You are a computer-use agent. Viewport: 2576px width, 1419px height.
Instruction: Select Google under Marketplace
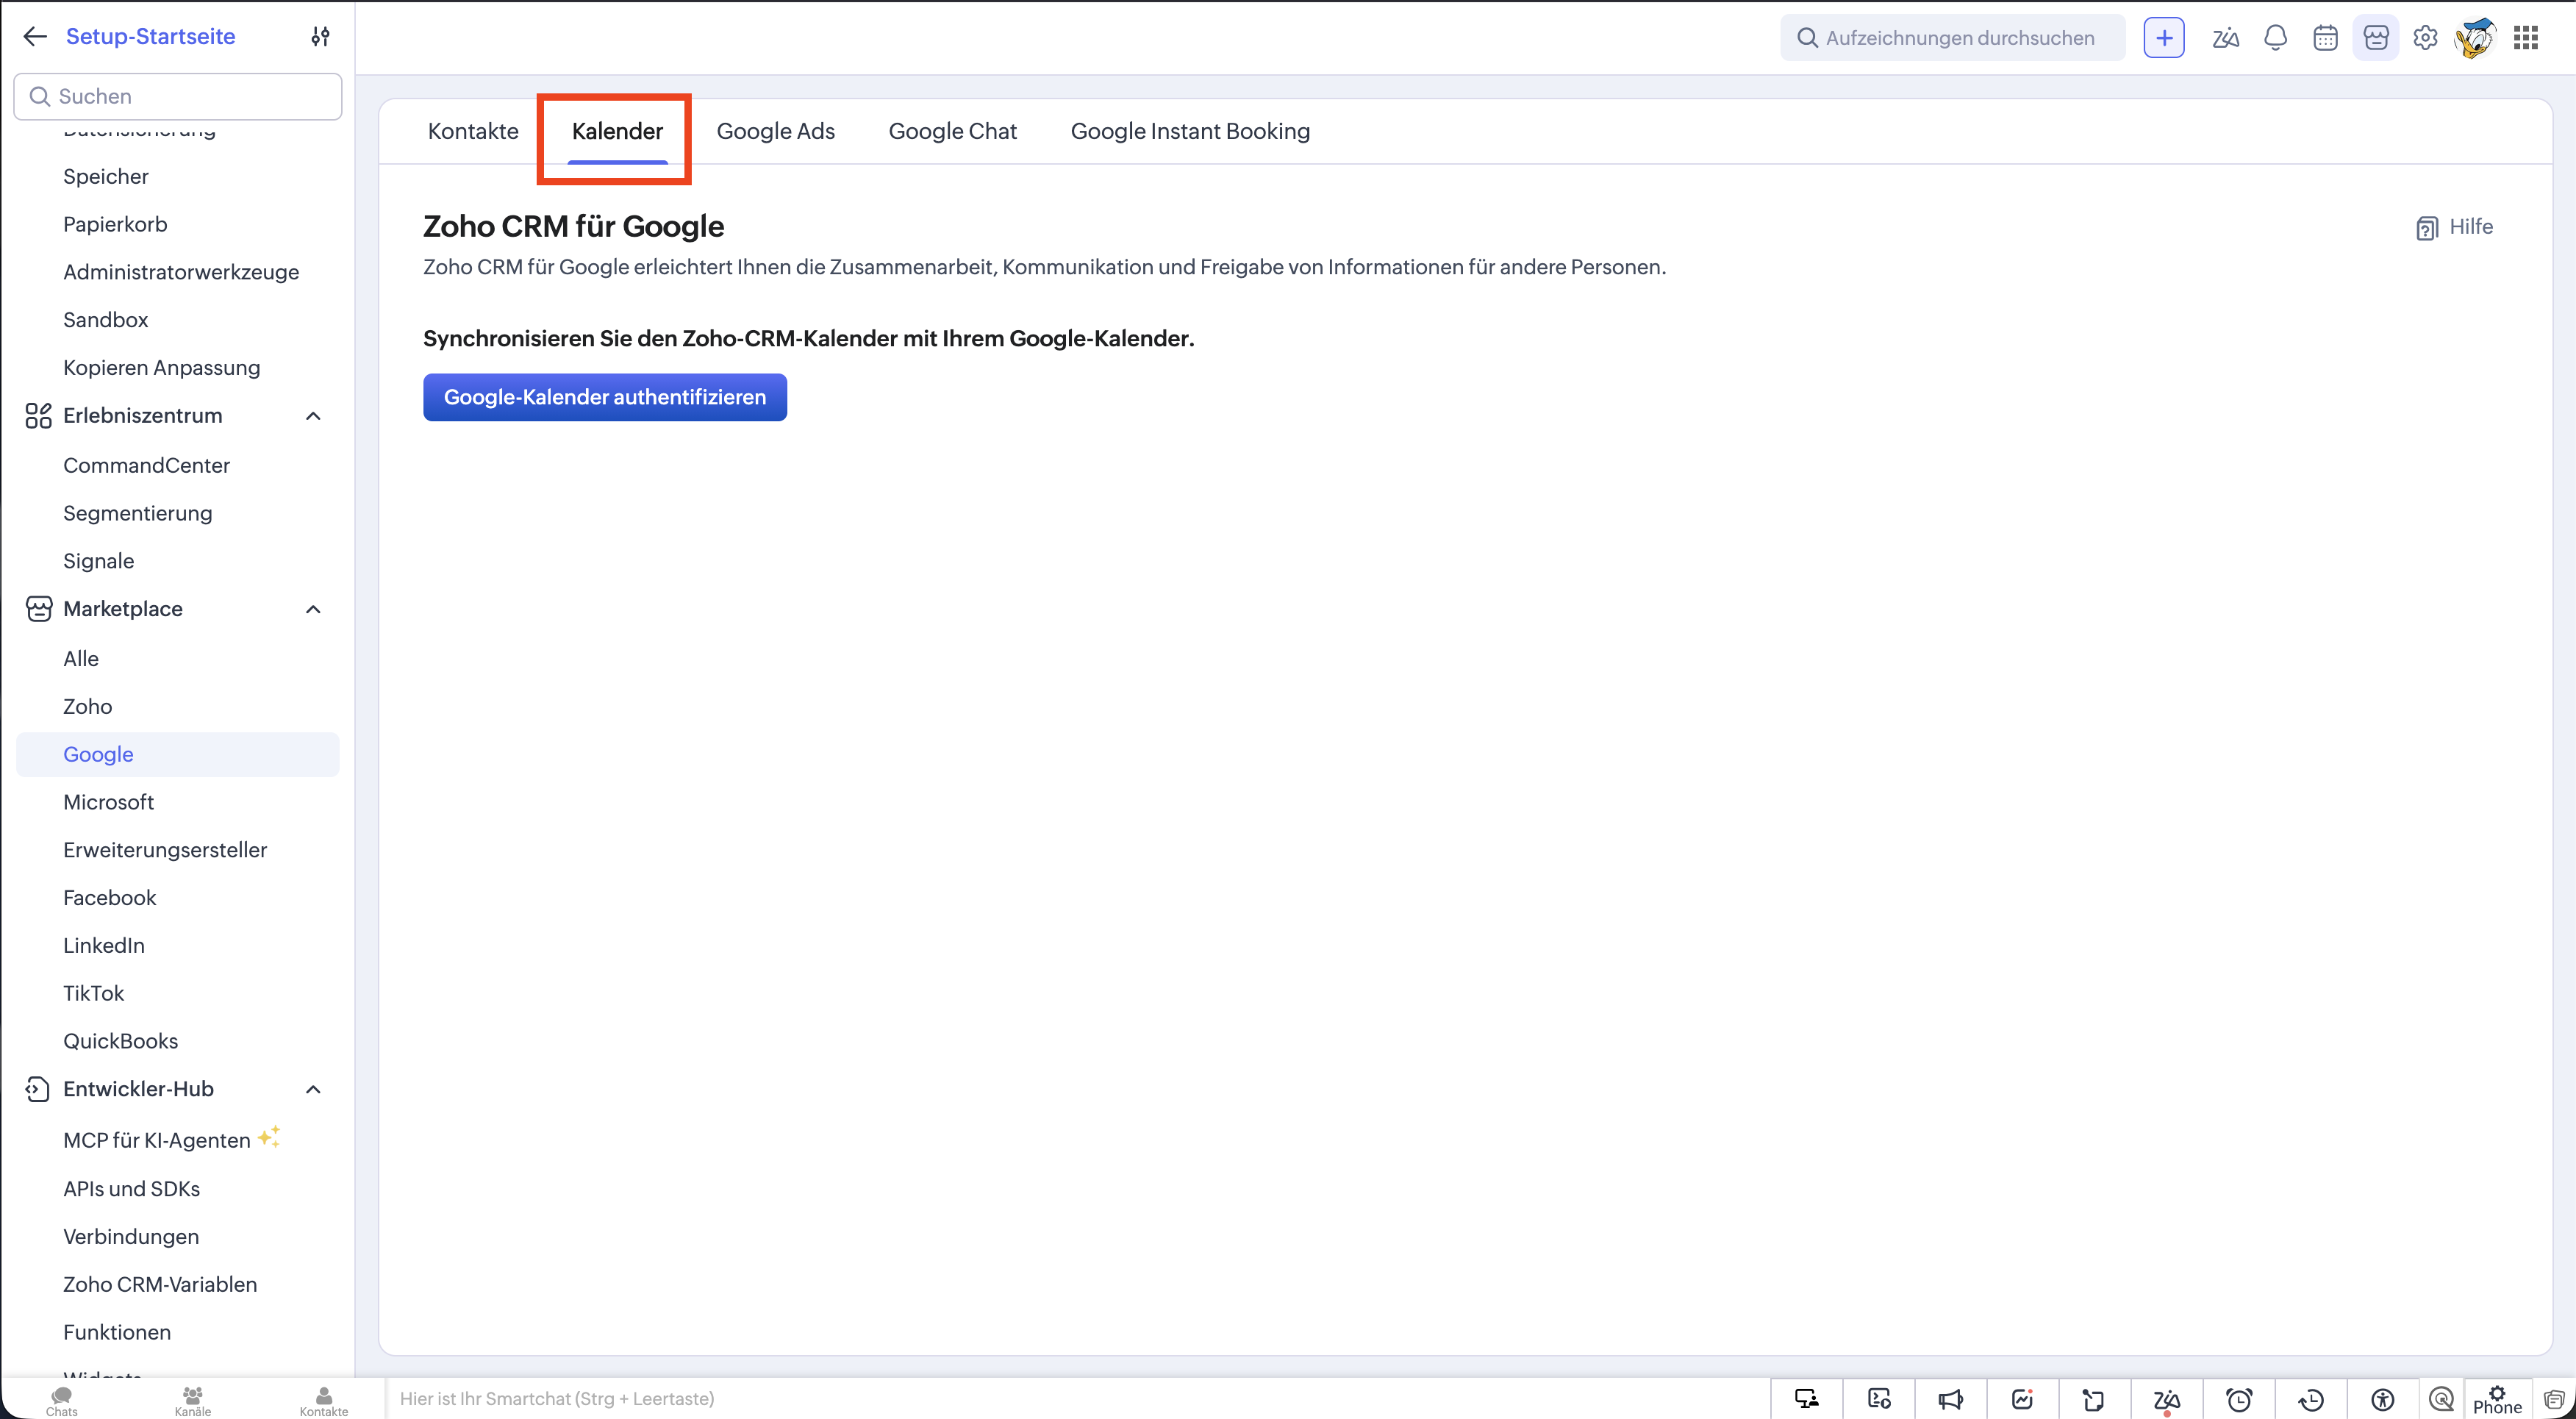pyautogui.click(x=178, y=755)
